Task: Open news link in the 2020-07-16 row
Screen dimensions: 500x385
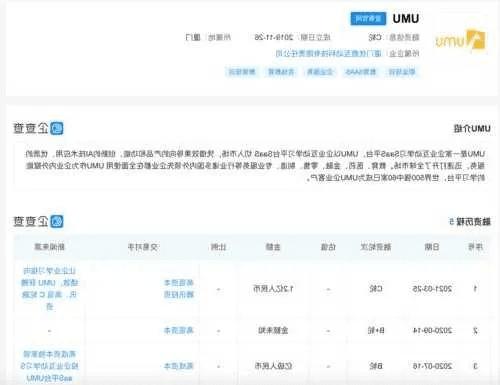Action: [x=50, y=366]
